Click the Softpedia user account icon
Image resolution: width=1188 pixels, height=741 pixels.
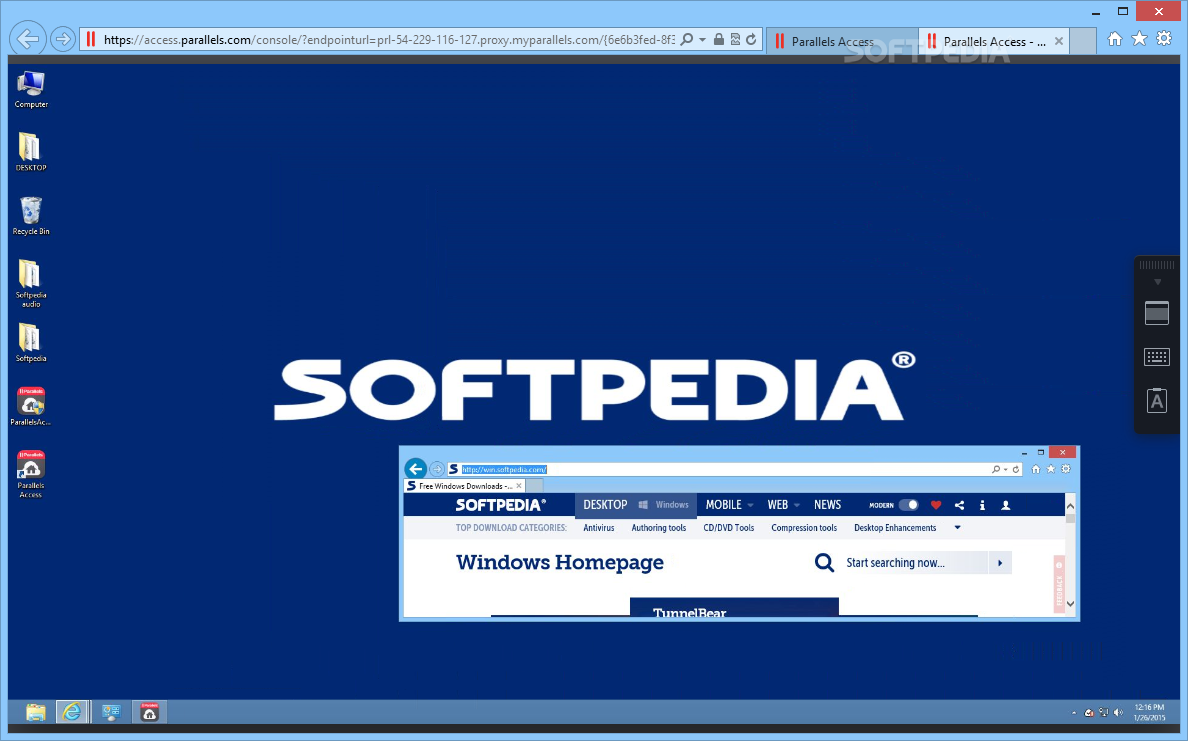pyautogui.click(x=1005, y=505)
